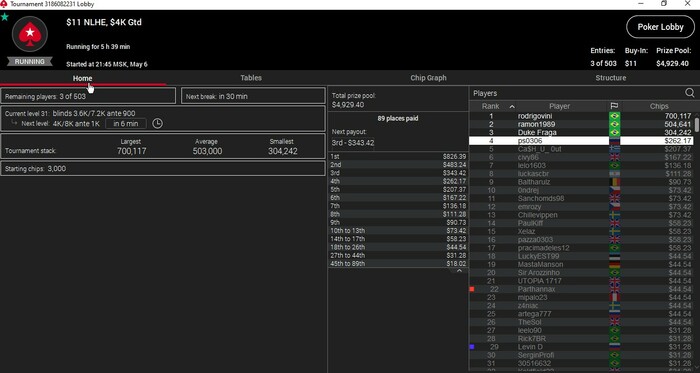Select player emrozy row
Screen dimensions: 700x373
point(580,207)
